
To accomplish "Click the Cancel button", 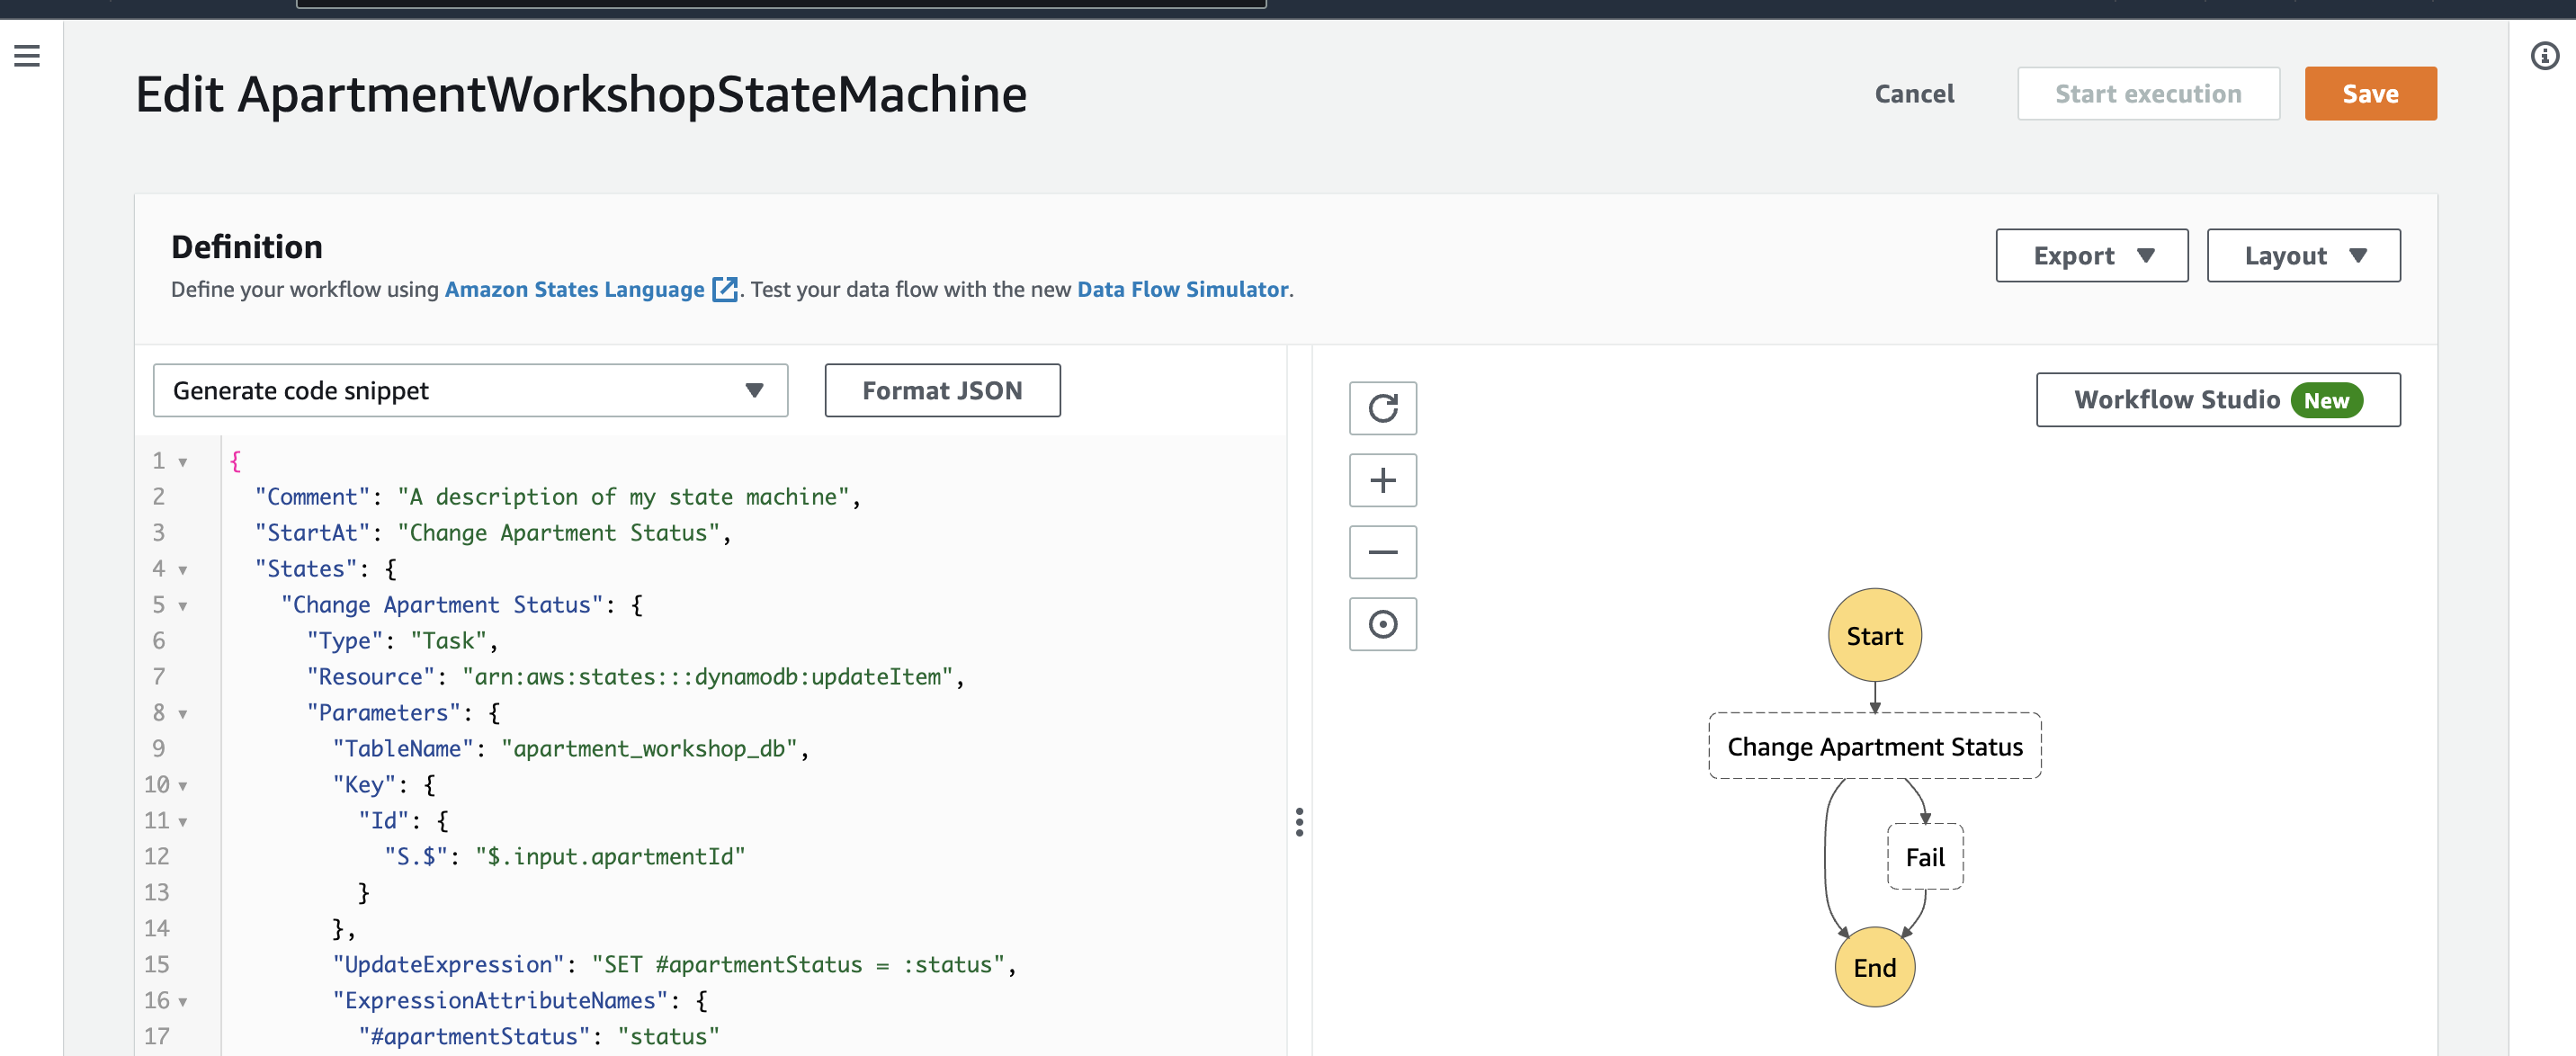I will (1914, 94).
